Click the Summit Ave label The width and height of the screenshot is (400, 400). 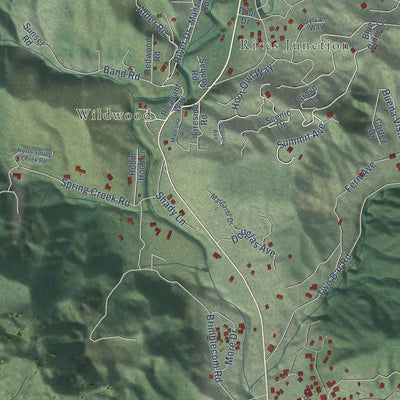(x=302, y=135)
